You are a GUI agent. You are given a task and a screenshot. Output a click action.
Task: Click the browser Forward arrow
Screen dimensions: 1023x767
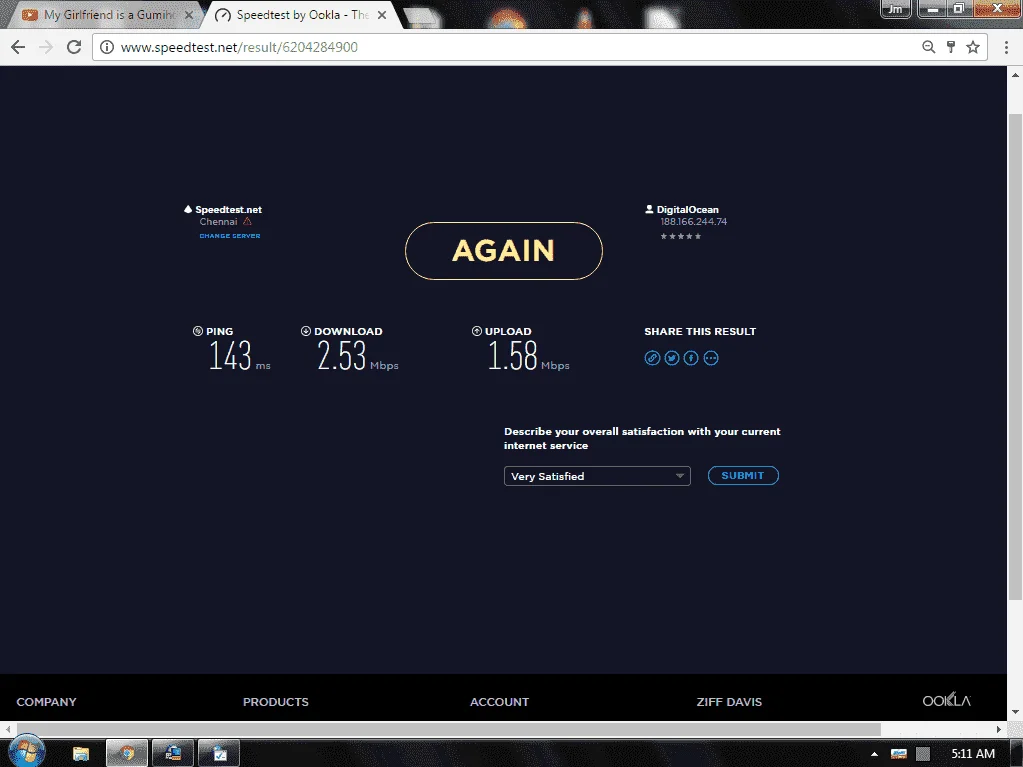46,47
